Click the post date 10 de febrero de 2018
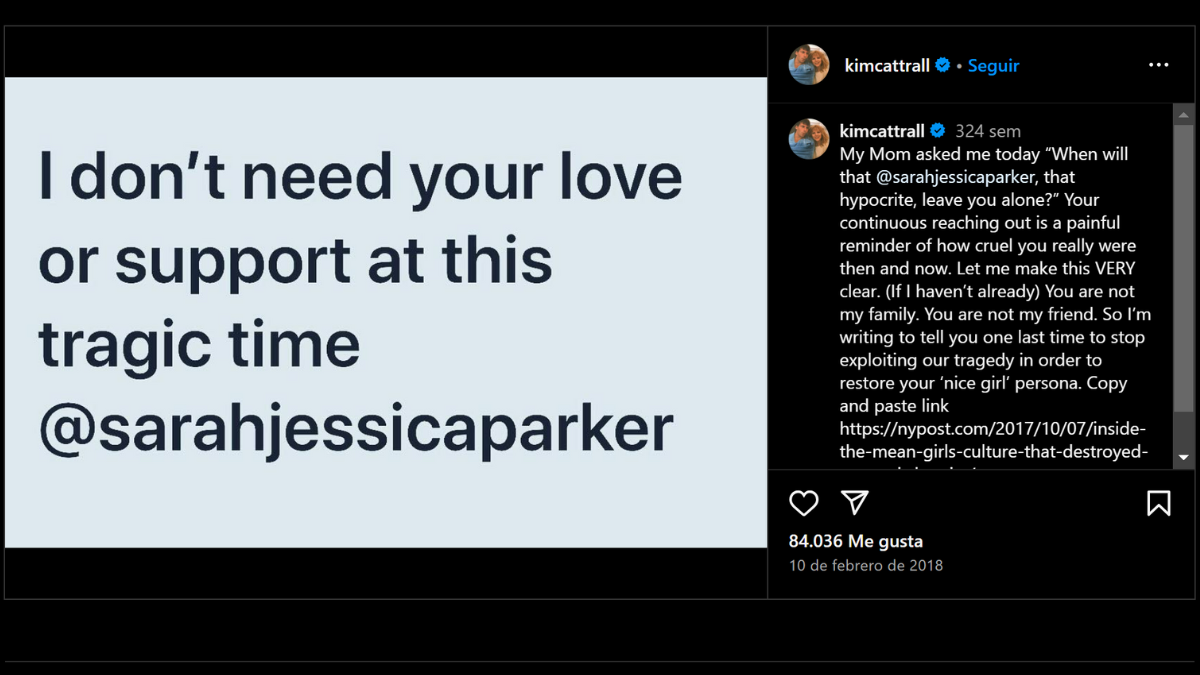This screenshot has width=1200, height=675. [x=866, y=565]
